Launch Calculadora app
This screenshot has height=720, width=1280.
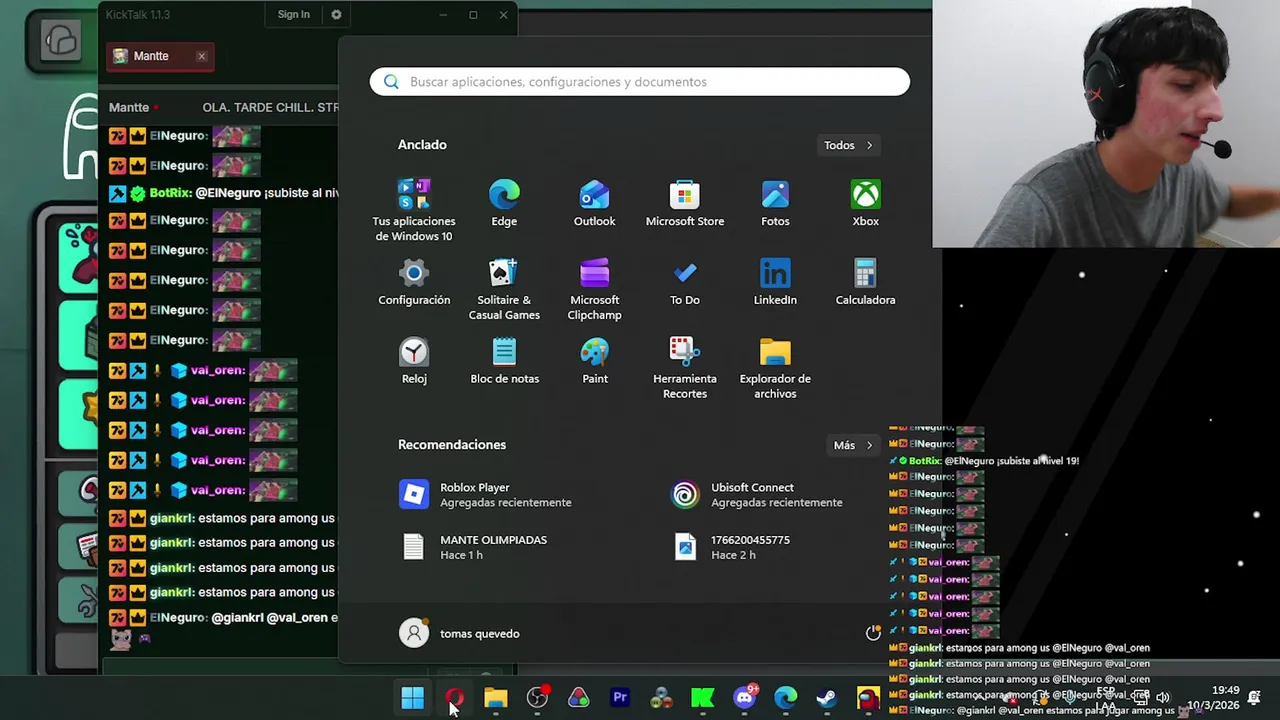866,282
